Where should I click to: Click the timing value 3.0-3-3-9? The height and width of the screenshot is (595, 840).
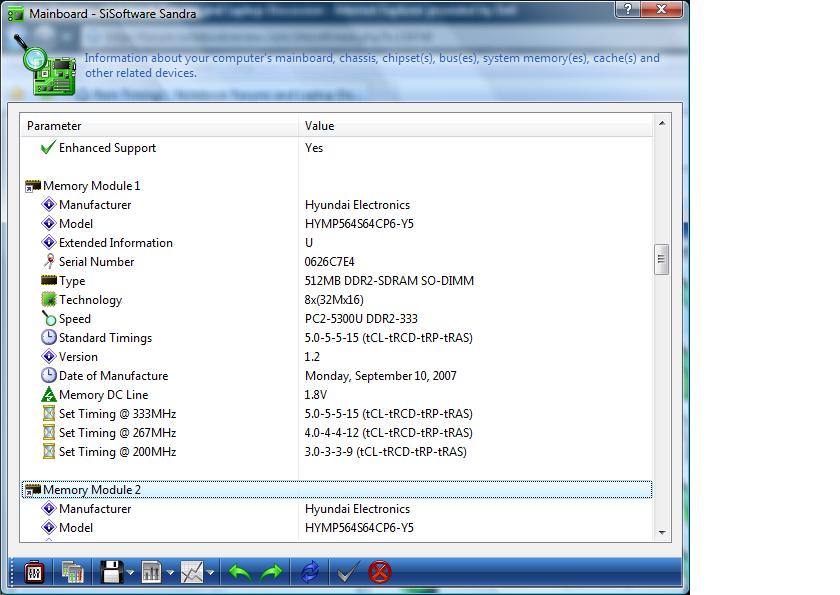point(385,452)
